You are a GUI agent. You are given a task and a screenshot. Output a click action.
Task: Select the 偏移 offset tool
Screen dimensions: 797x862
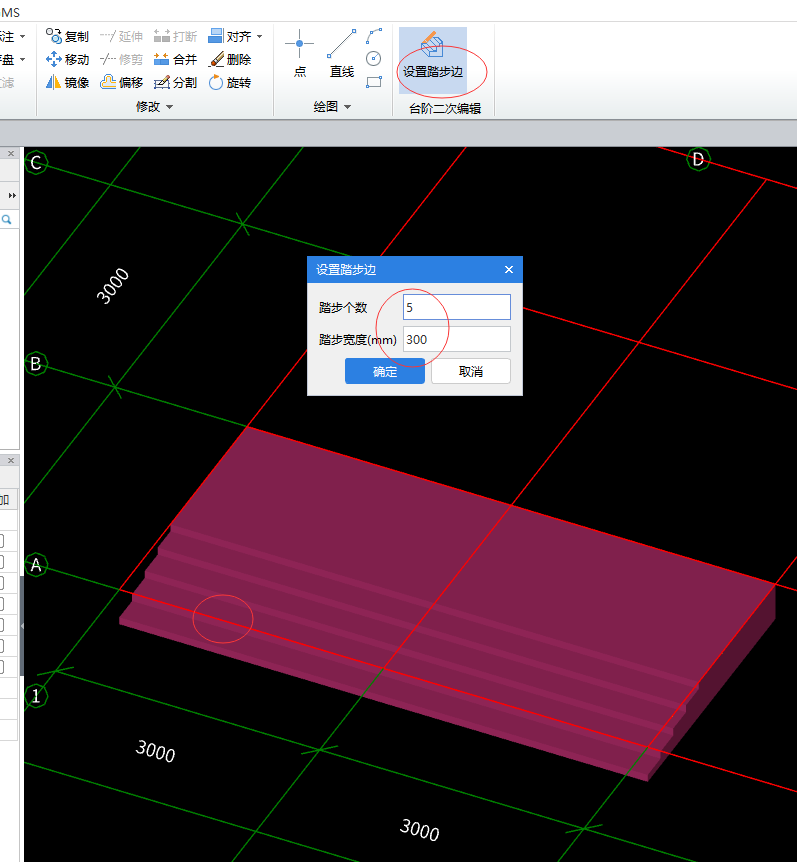(121, 82)
